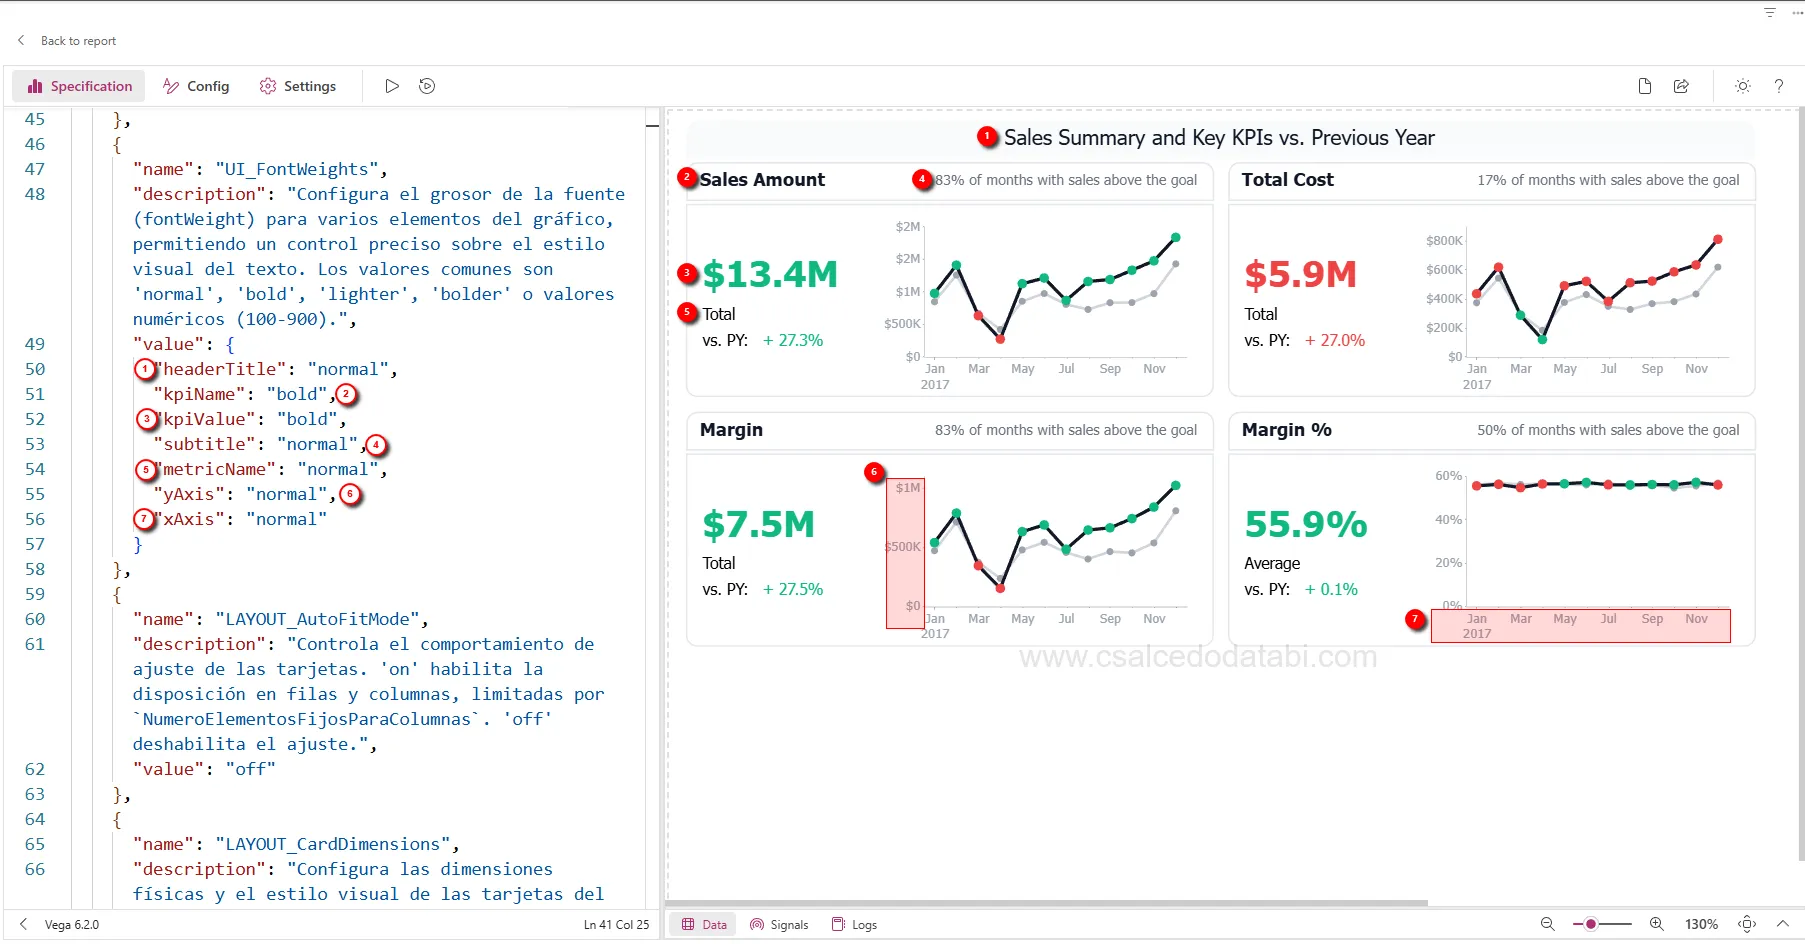Zoom out using the magnifier minus icon
This screenshot has width=1805, height=944.
coord(1546,924)
